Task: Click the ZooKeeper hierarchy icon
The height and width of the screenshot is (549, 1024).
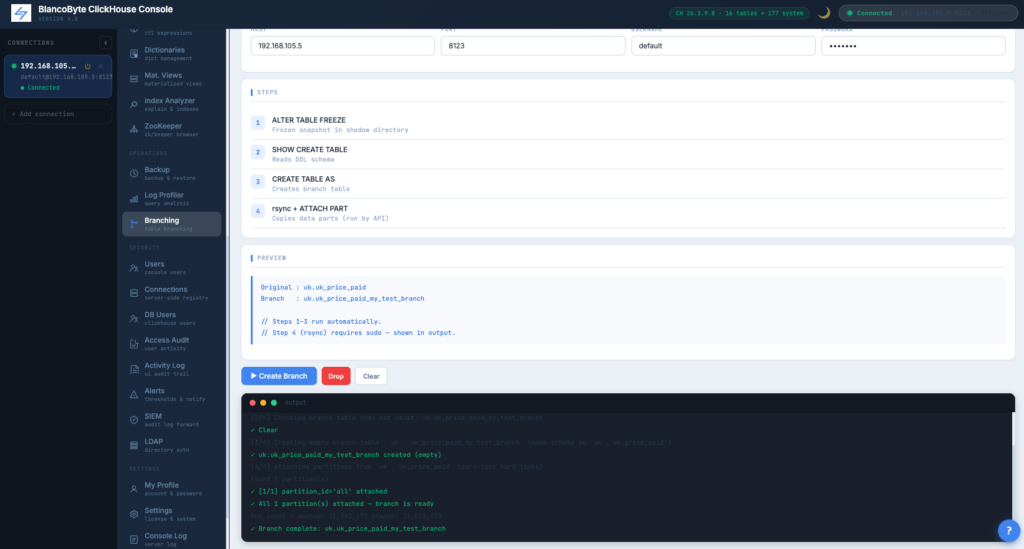Action: coord(134,129)
